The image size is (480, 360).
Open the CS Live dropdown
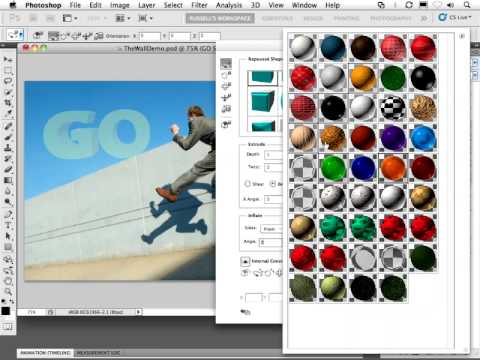455,17
